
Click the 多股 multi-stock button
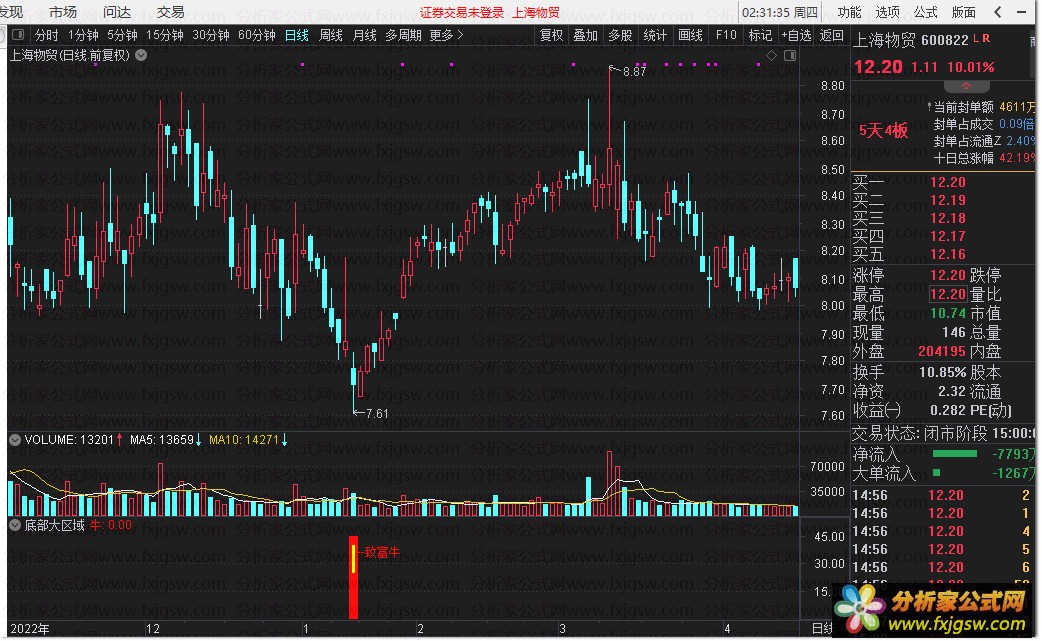[620, 35]
